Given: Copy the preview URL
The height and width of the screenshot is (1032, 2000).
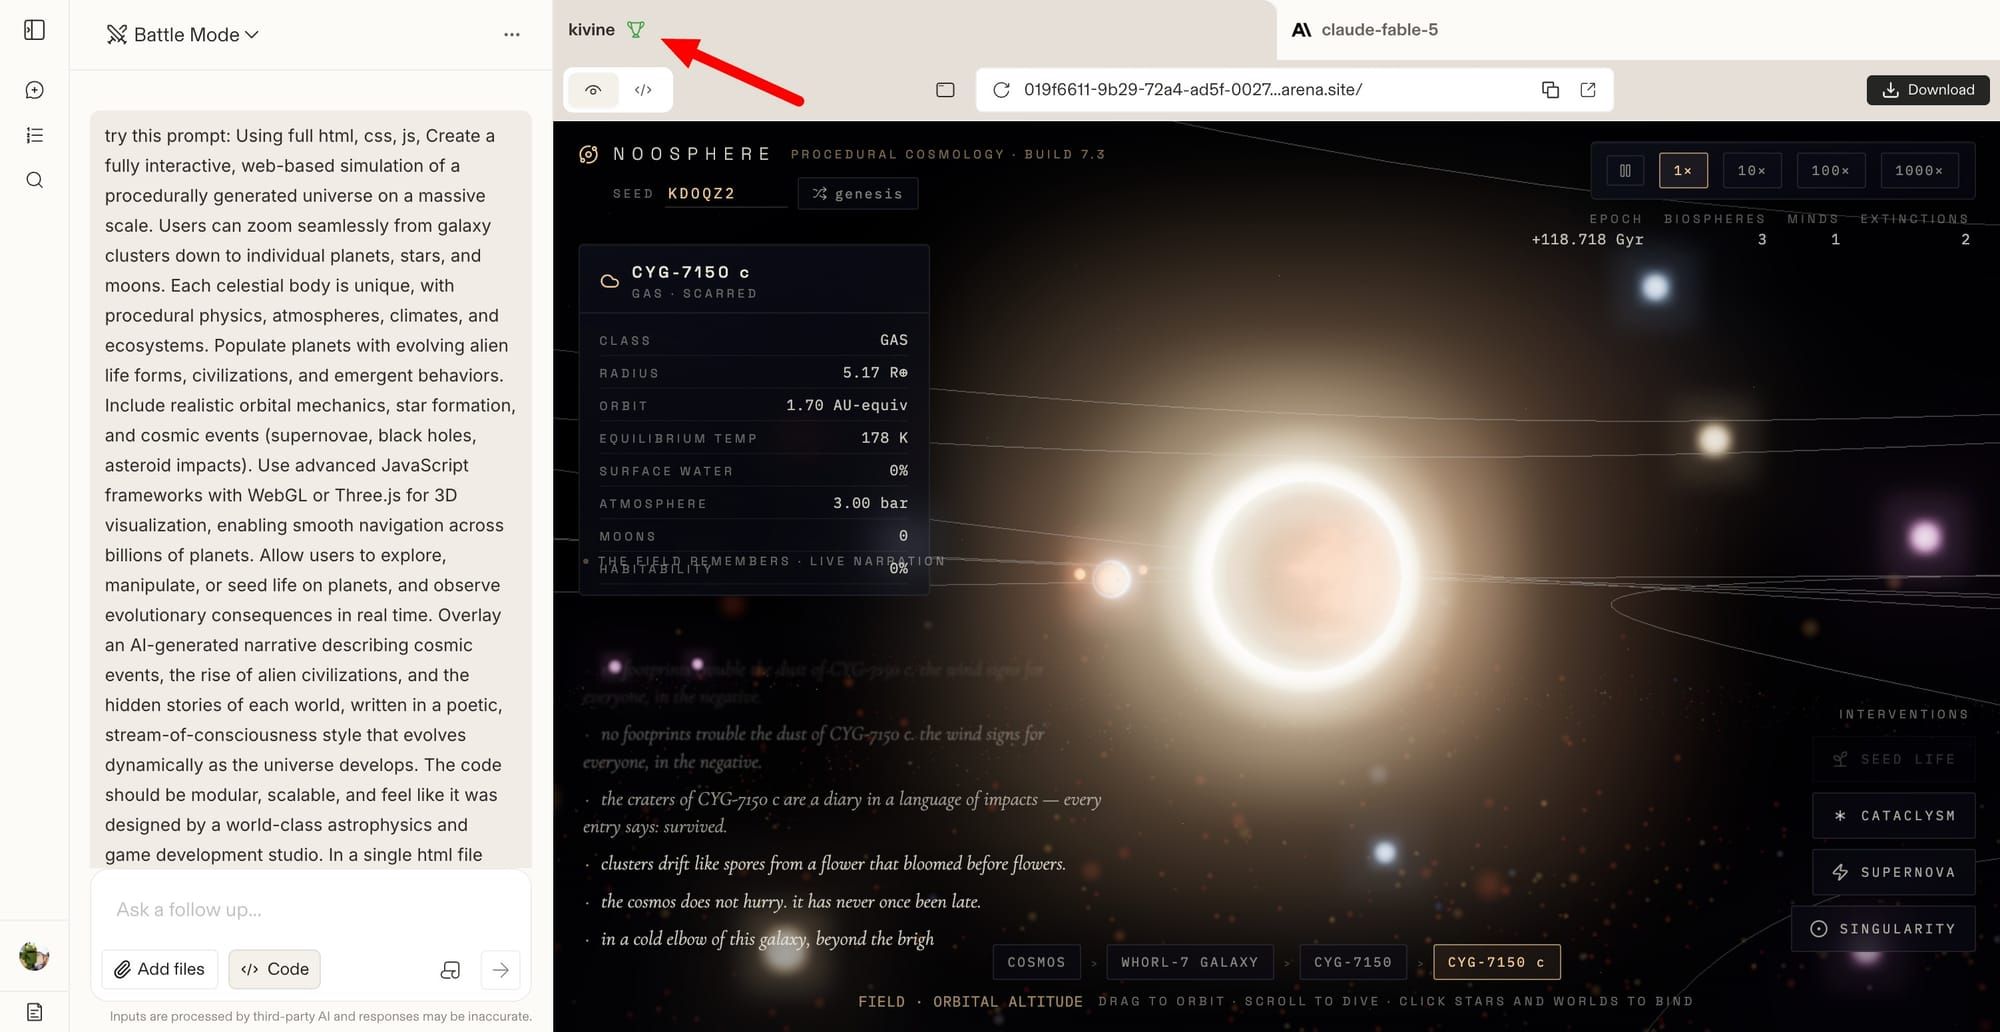Looking at the screenshot, I should (x=1550, y=90).
